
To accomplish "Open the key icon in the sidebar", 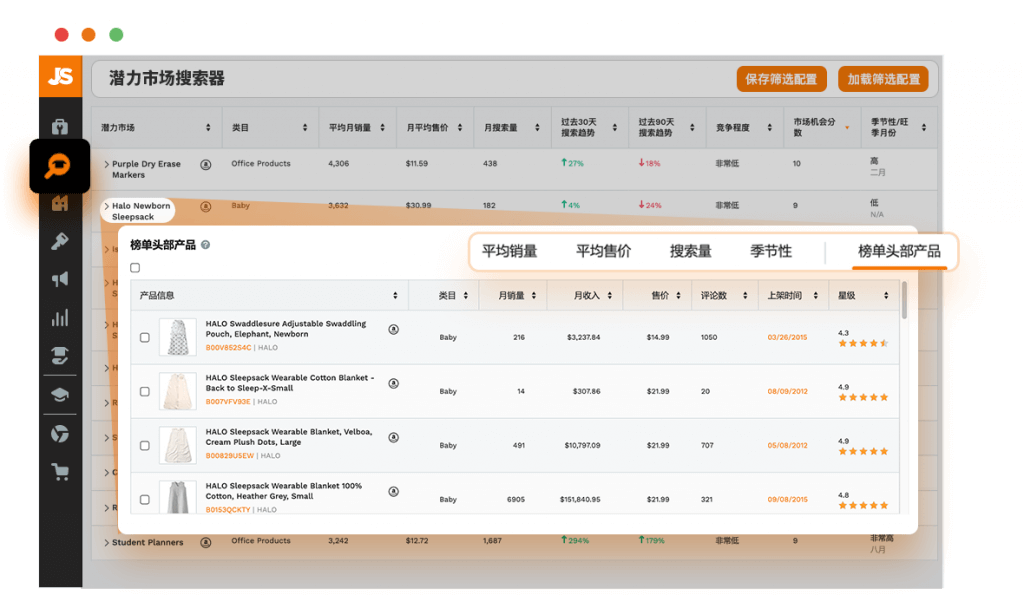I will [x=60, y=242].
